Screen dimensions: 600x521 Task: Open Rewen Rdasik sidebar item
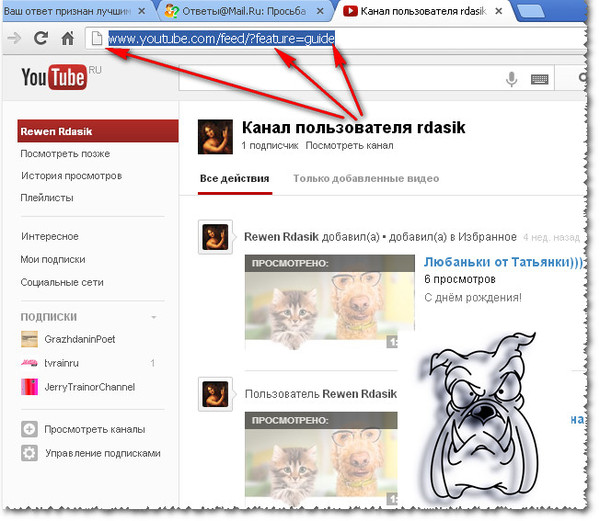point(98,131)
